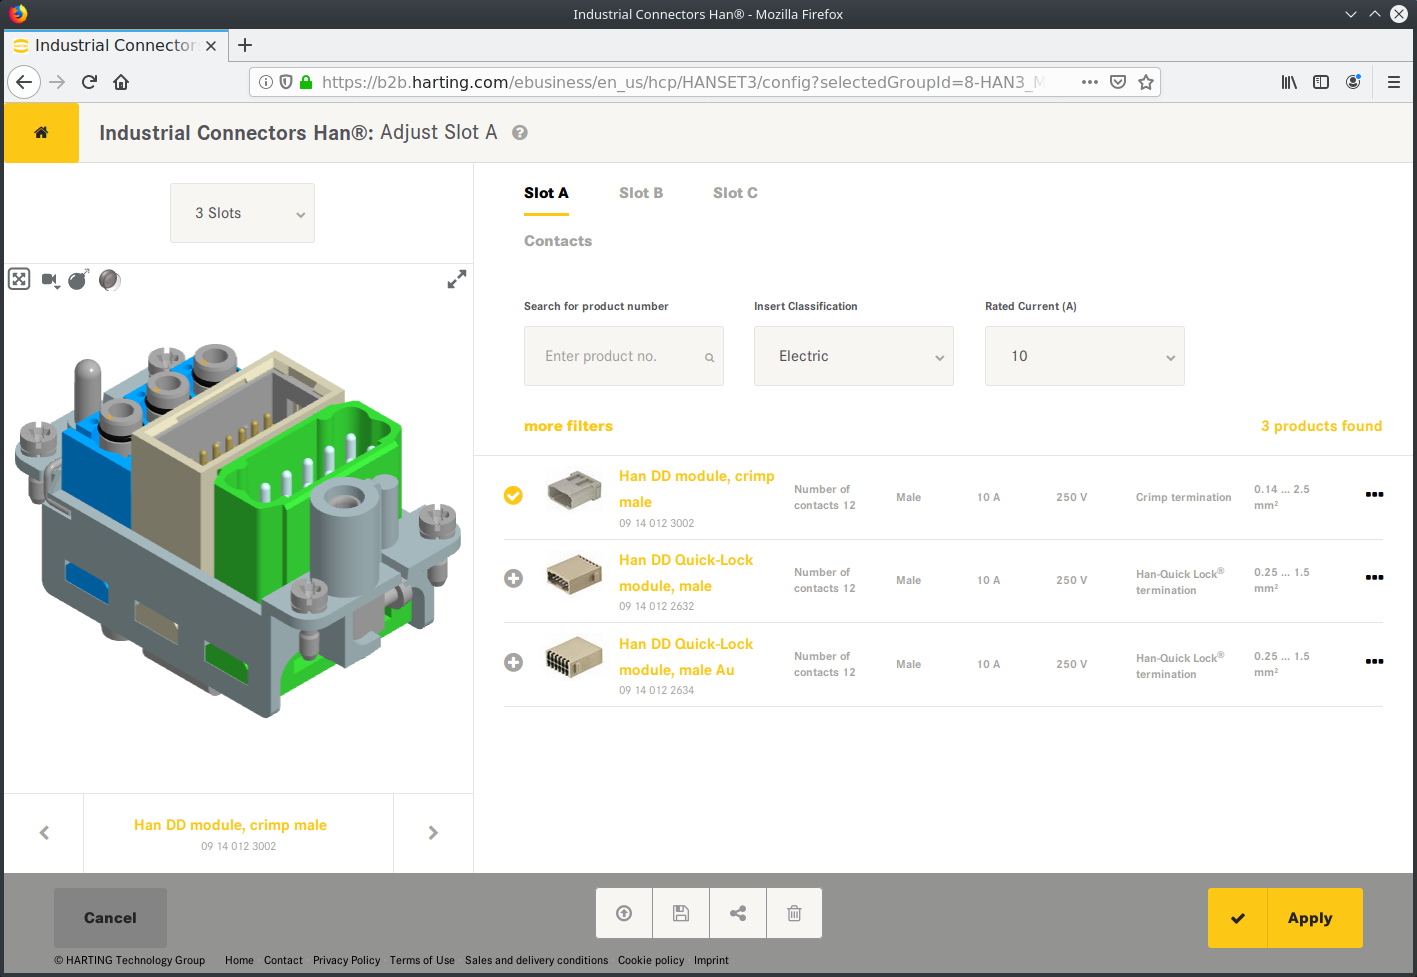1417x977 pixels.
Task: Switch to Slot A tab
Action: point(546,193)
